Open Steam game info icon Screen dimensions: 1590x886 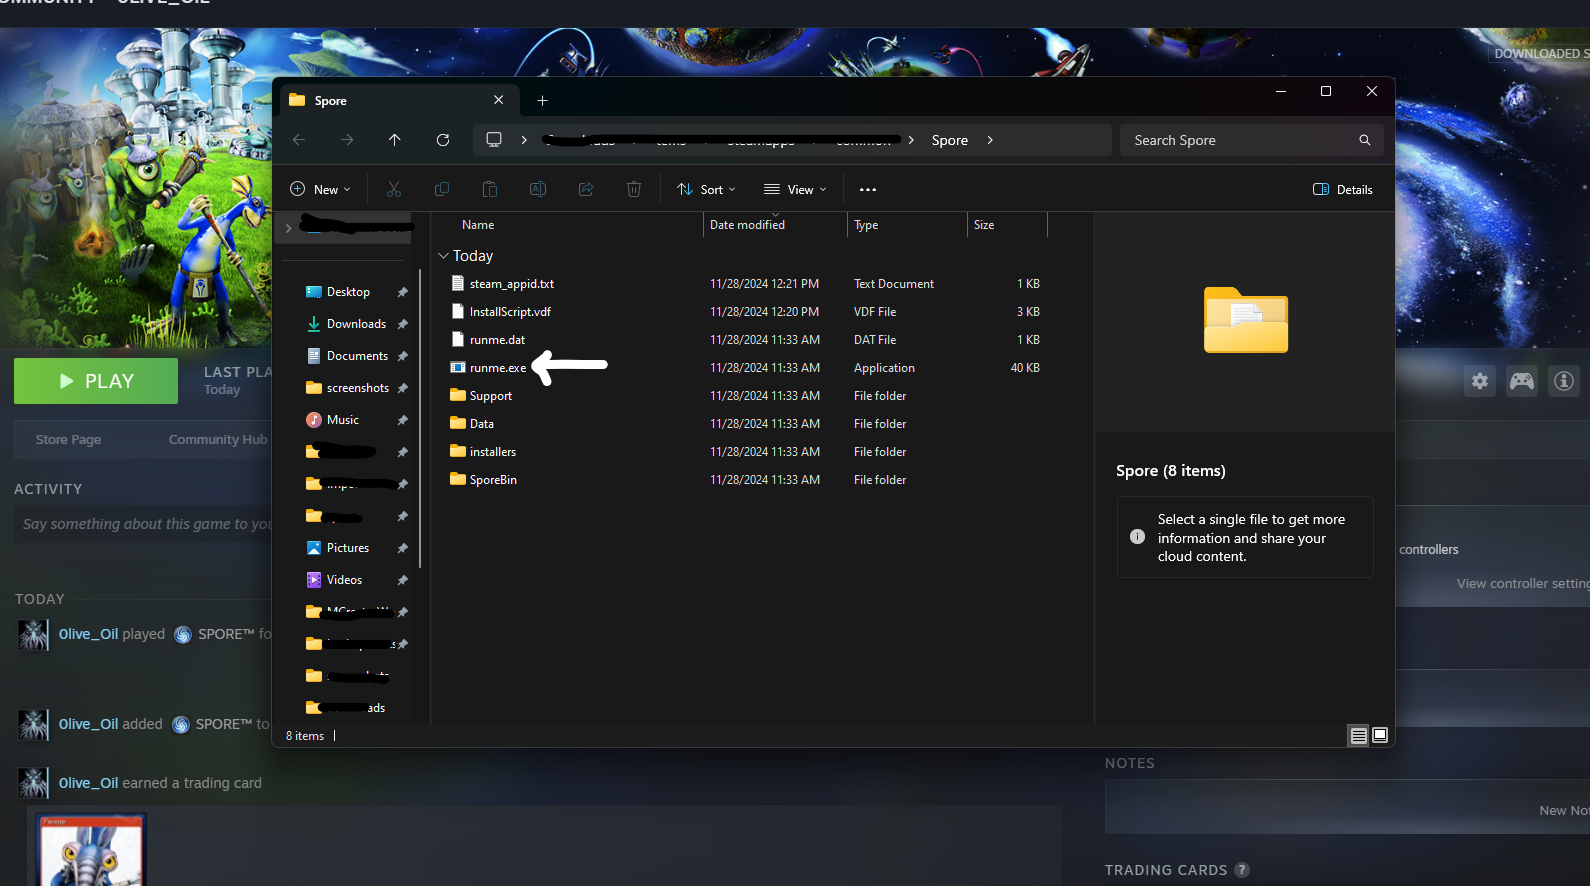[1564, 381]
